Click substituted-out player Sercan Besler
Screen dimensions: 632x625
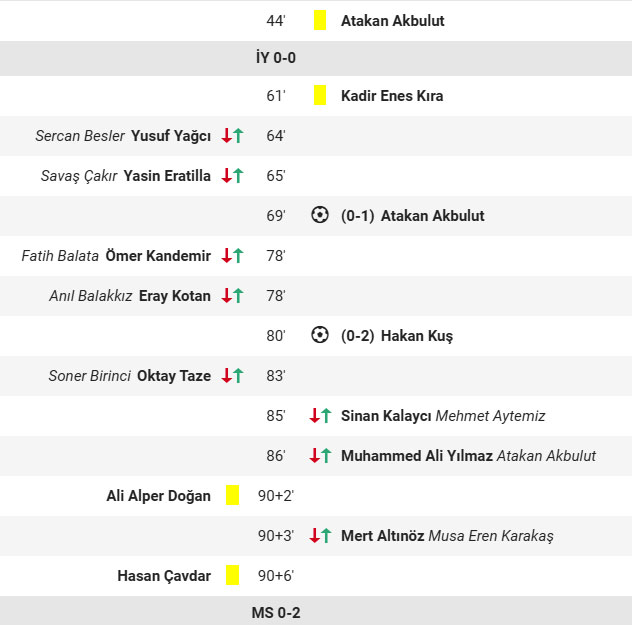point(80,136)
